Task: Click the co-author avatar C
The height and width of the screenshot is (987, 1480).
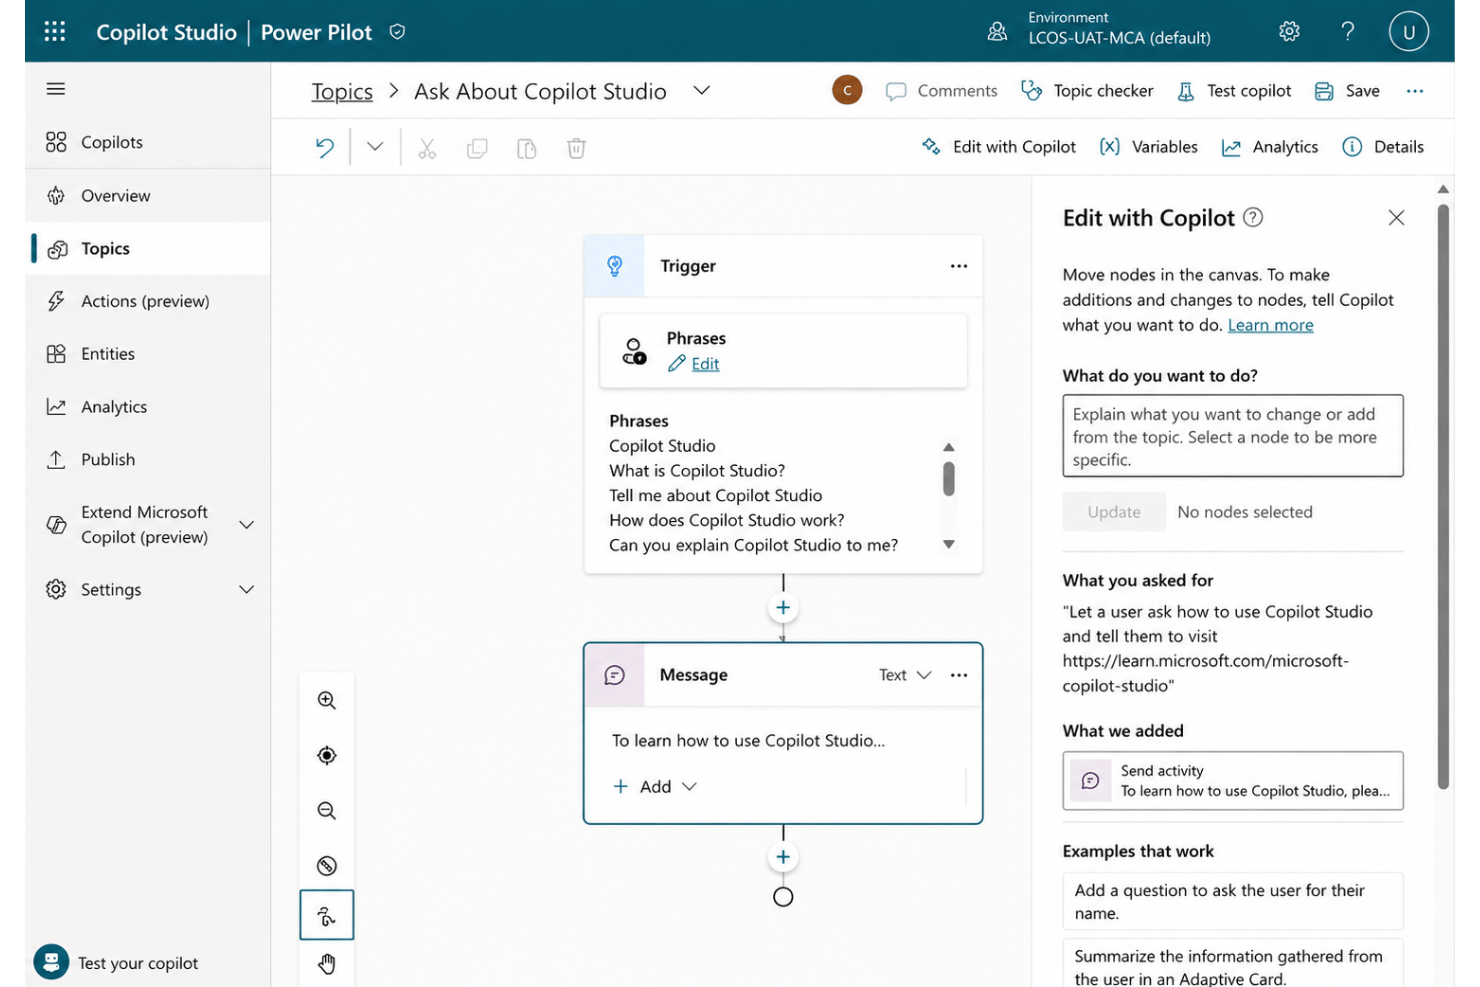Action: (847, 91)
